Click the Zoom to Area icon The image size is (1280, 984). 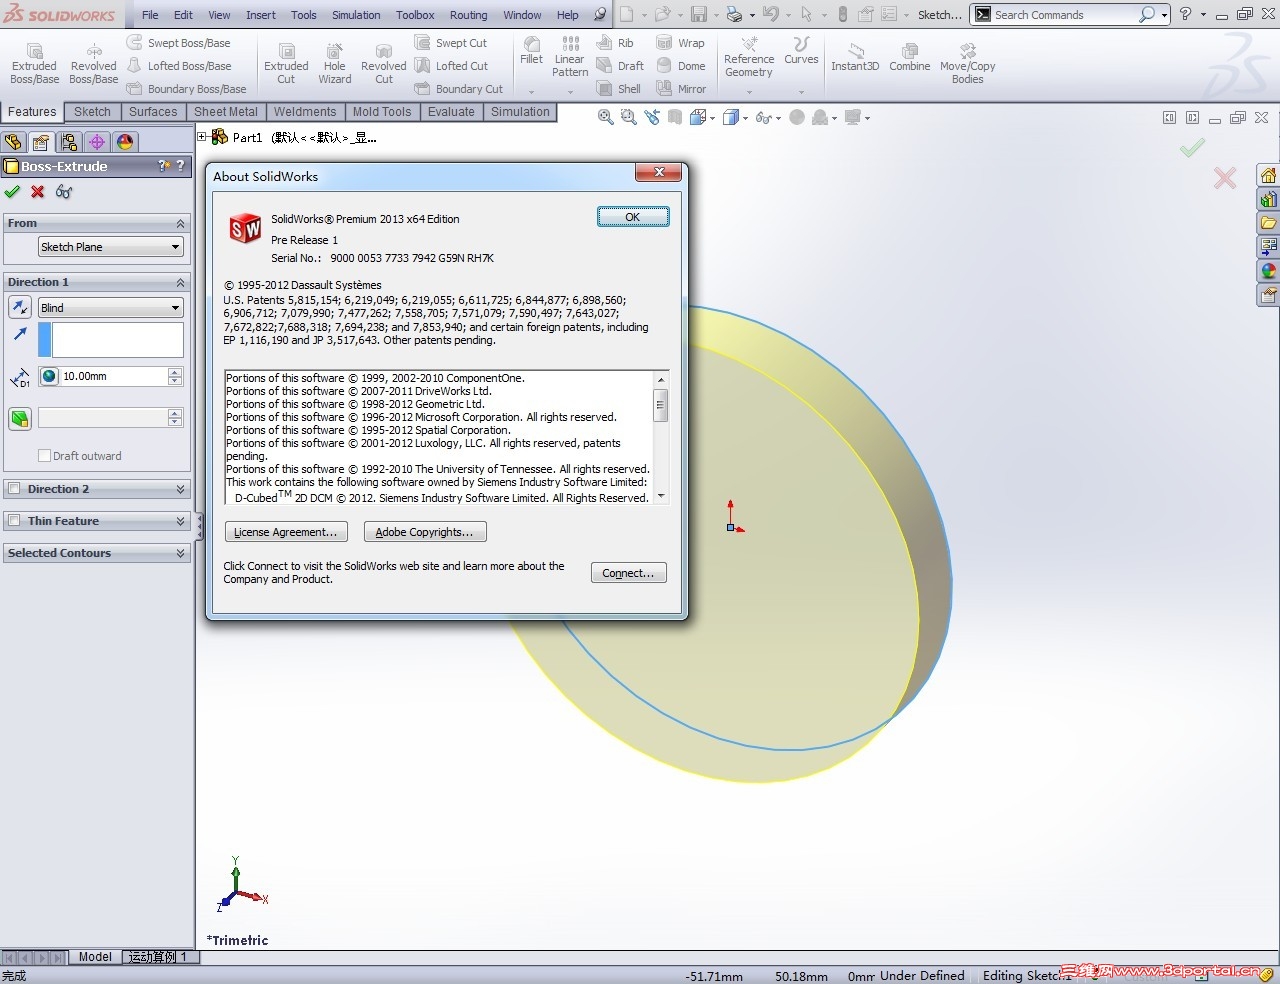[629, 118]
